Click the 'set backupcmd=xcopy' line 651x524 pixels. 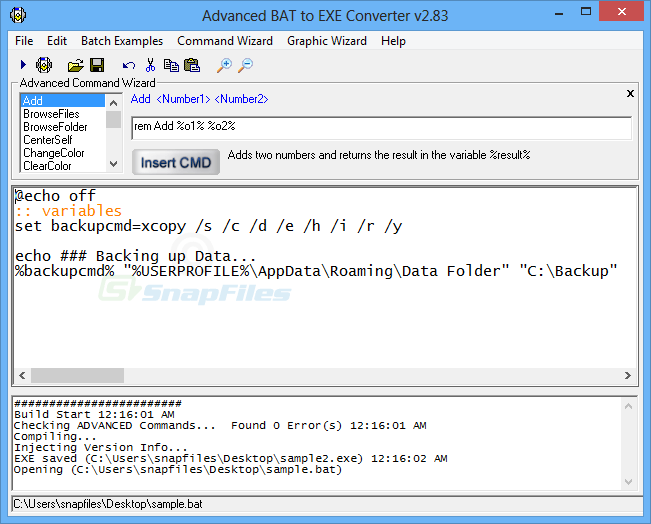tap(208, 226)
